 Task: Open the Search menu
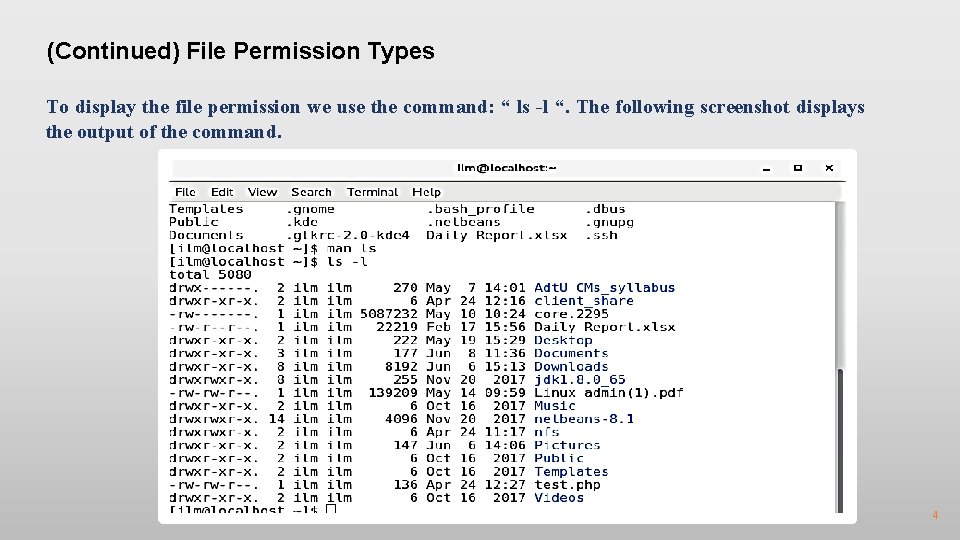click(x=311, y=192)
